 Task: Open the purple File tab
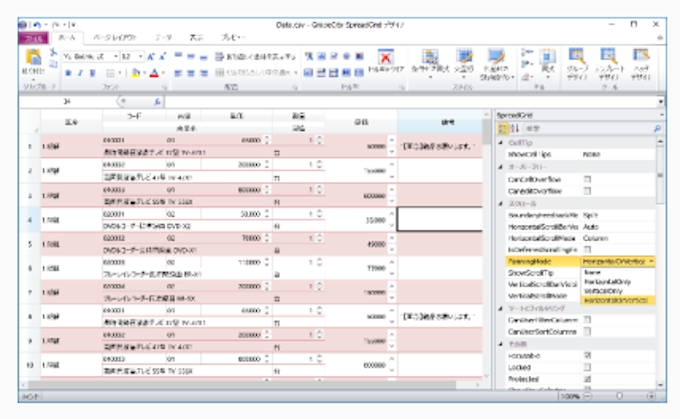point(32,35)
